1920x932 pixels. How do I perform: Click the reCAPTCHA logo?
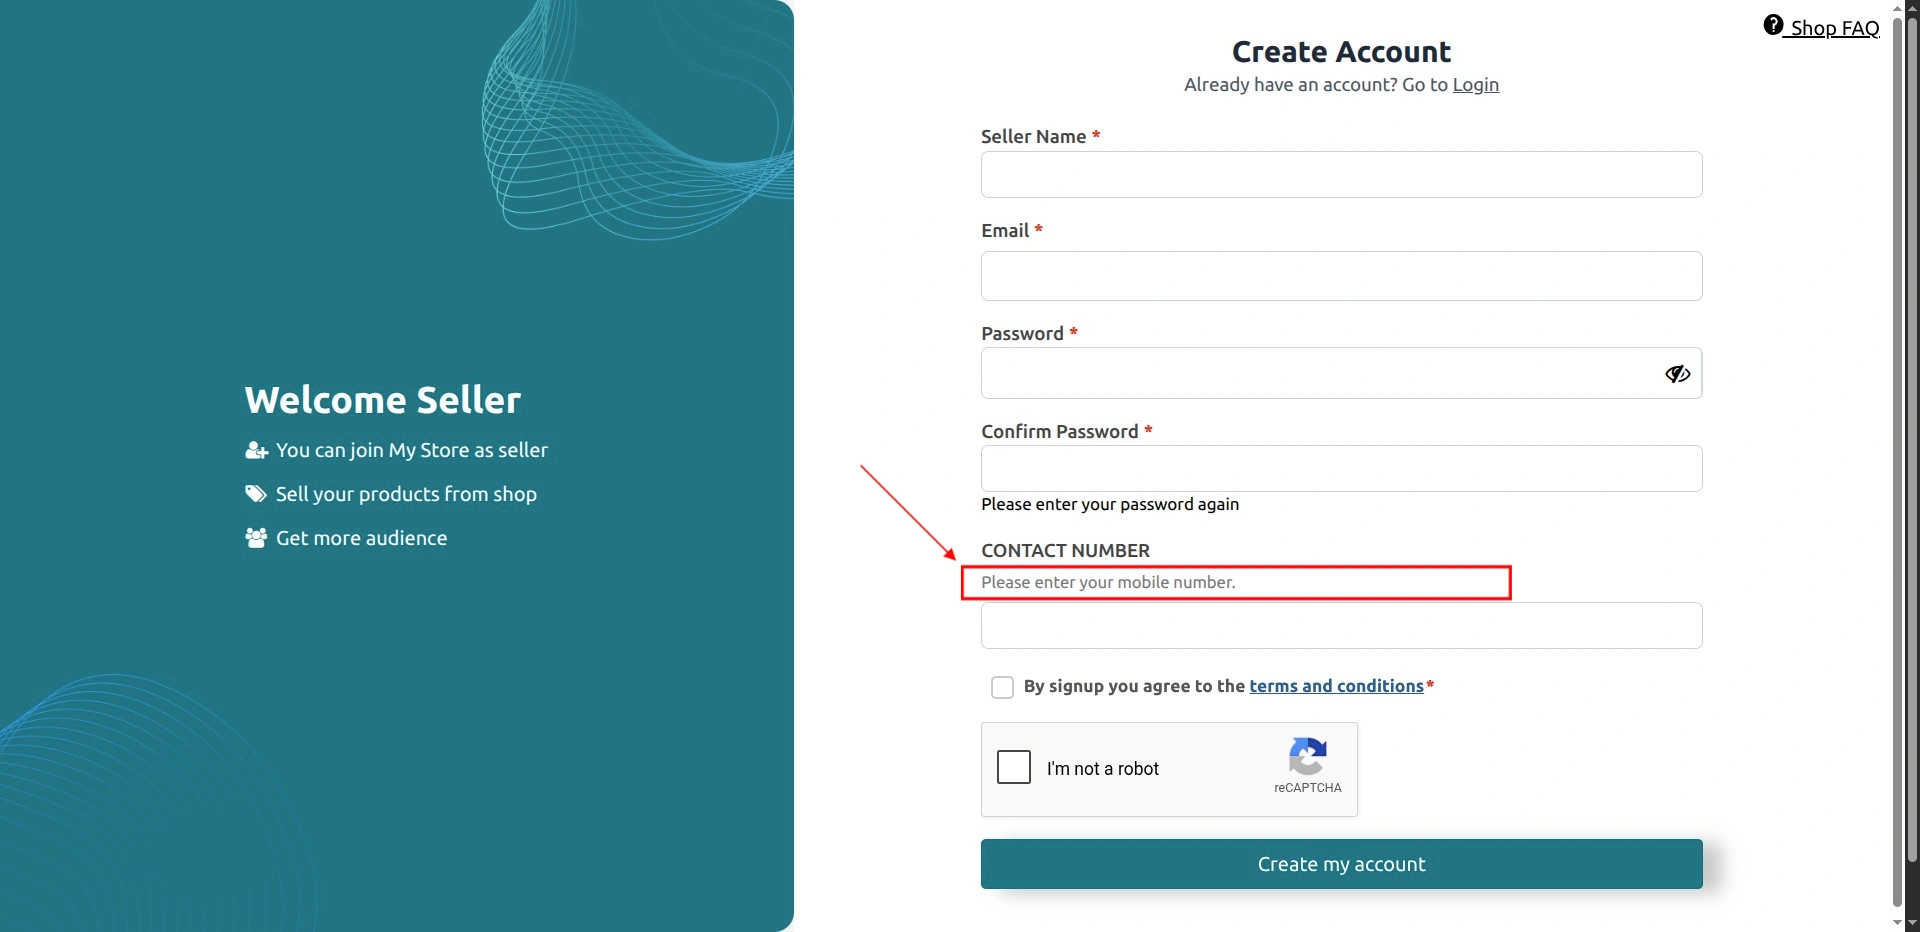click(x=1308, y=756)
